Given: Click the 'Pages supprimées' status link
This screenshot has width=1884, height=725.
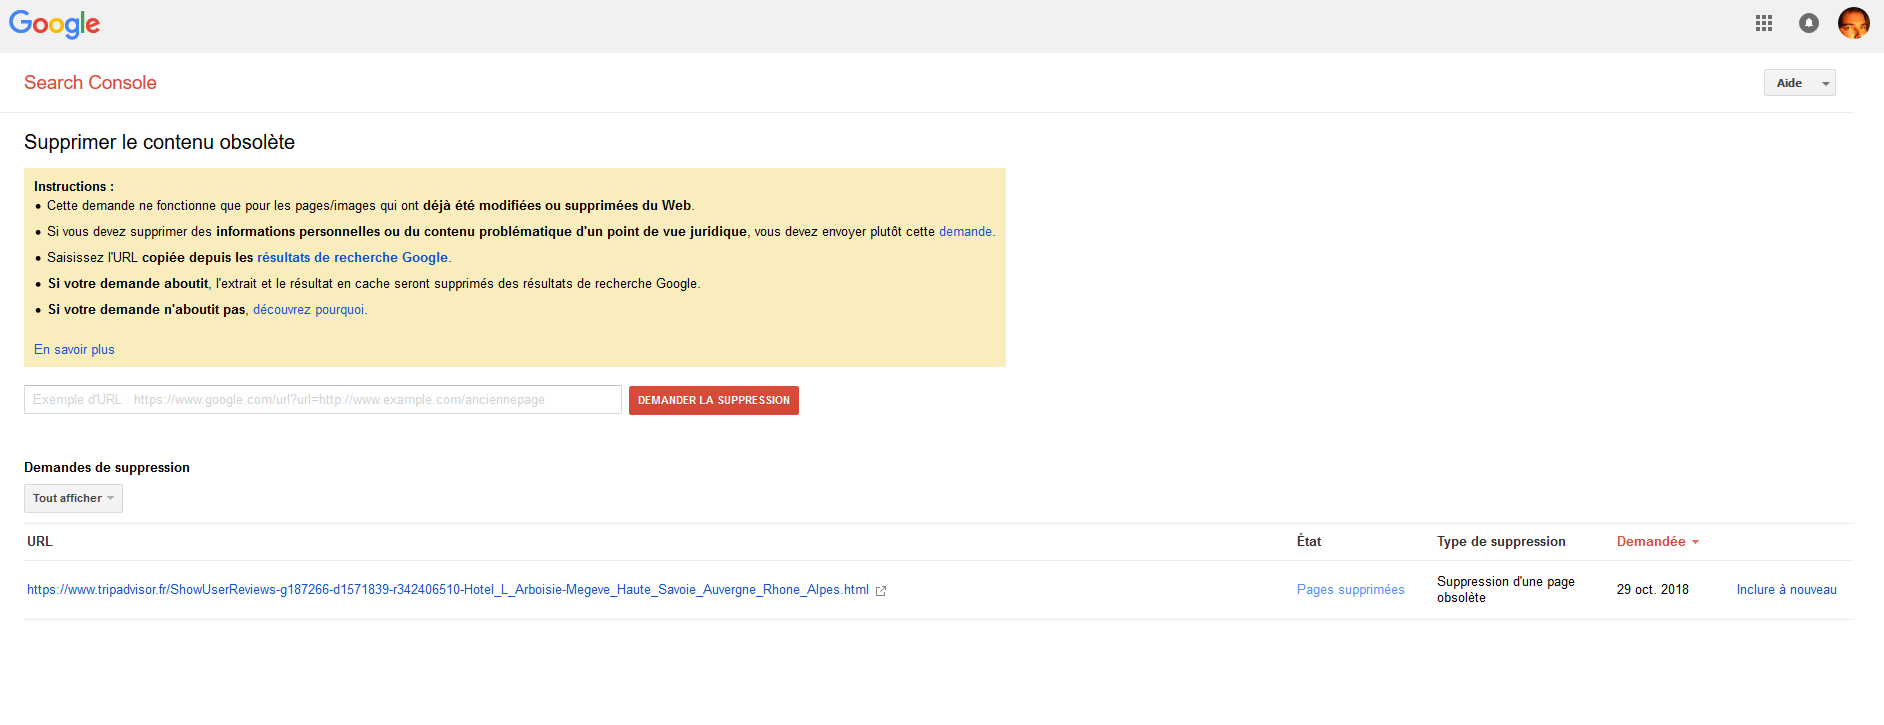Looking at the screenshot, I should click(x=1350, y=589).
